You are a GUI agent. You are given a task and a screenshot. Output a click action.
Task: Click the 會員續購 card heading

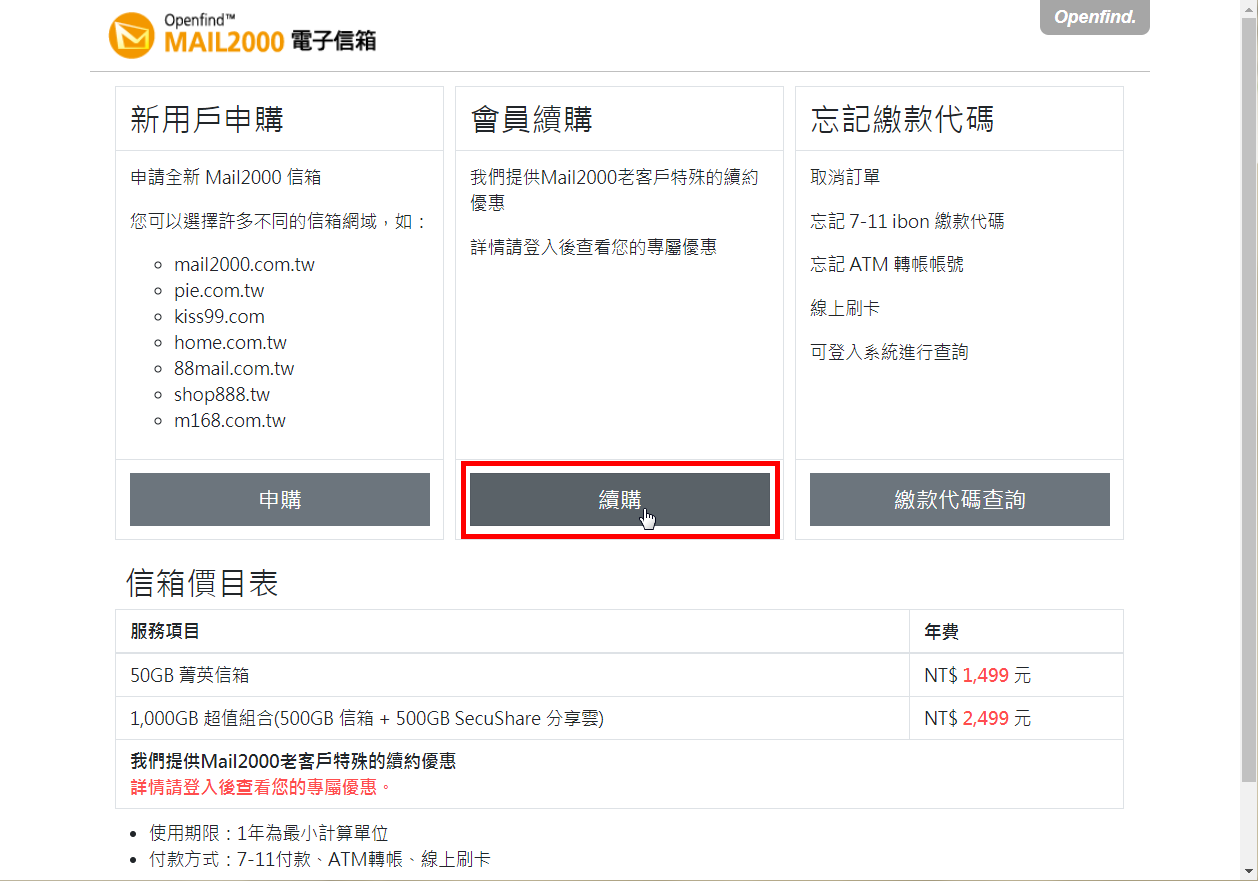pos(531,120)
